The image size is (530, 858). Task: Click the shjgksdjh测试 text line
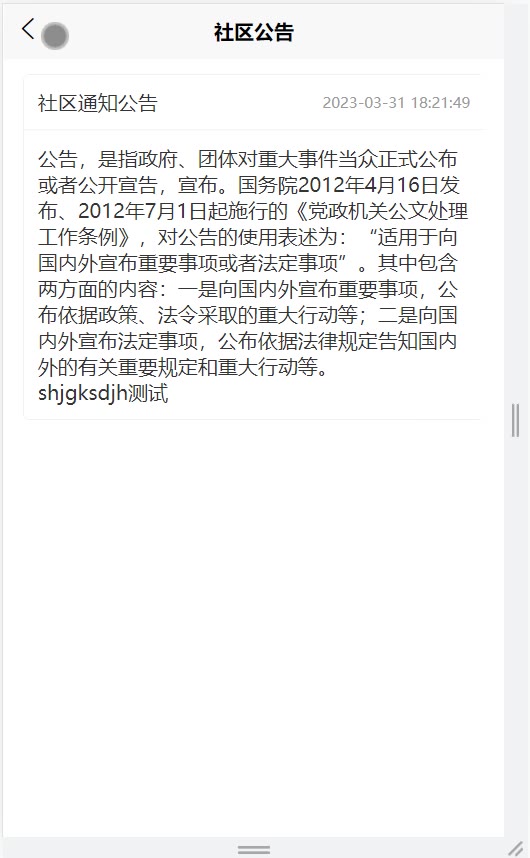103,393
